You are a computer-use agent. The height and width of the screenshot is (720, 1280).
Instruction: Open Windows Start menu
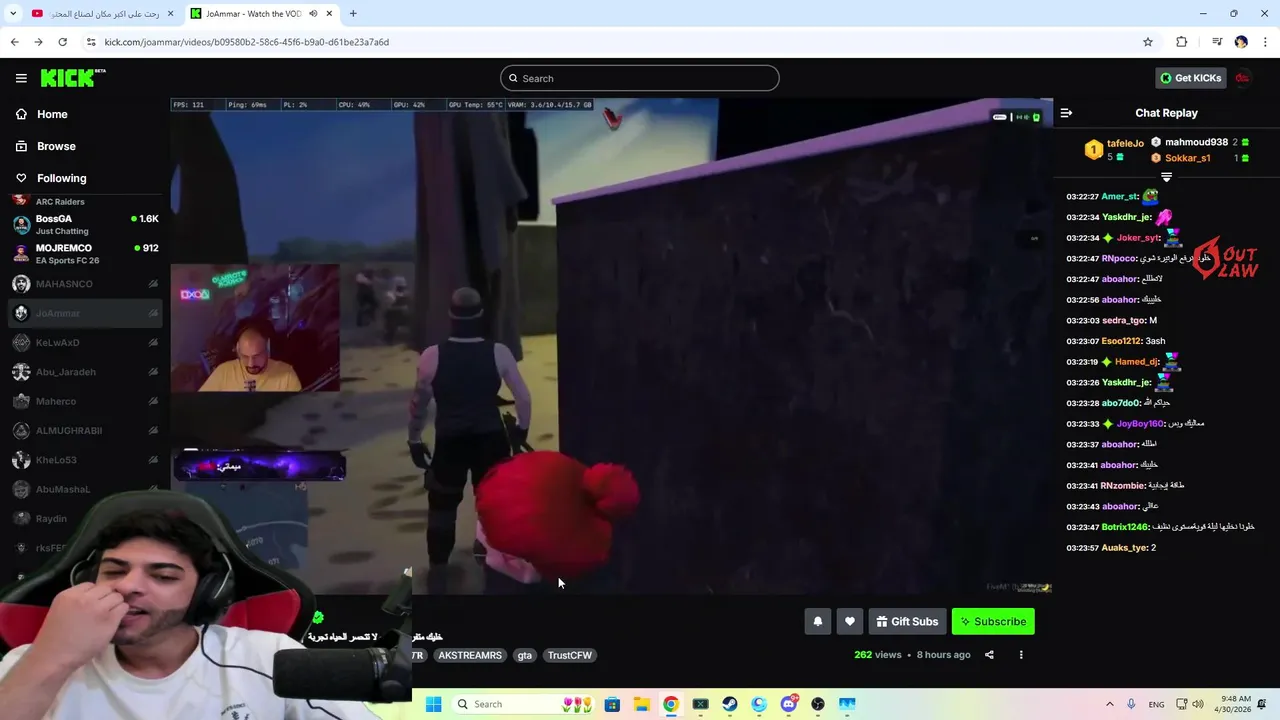tap(433, 704)
